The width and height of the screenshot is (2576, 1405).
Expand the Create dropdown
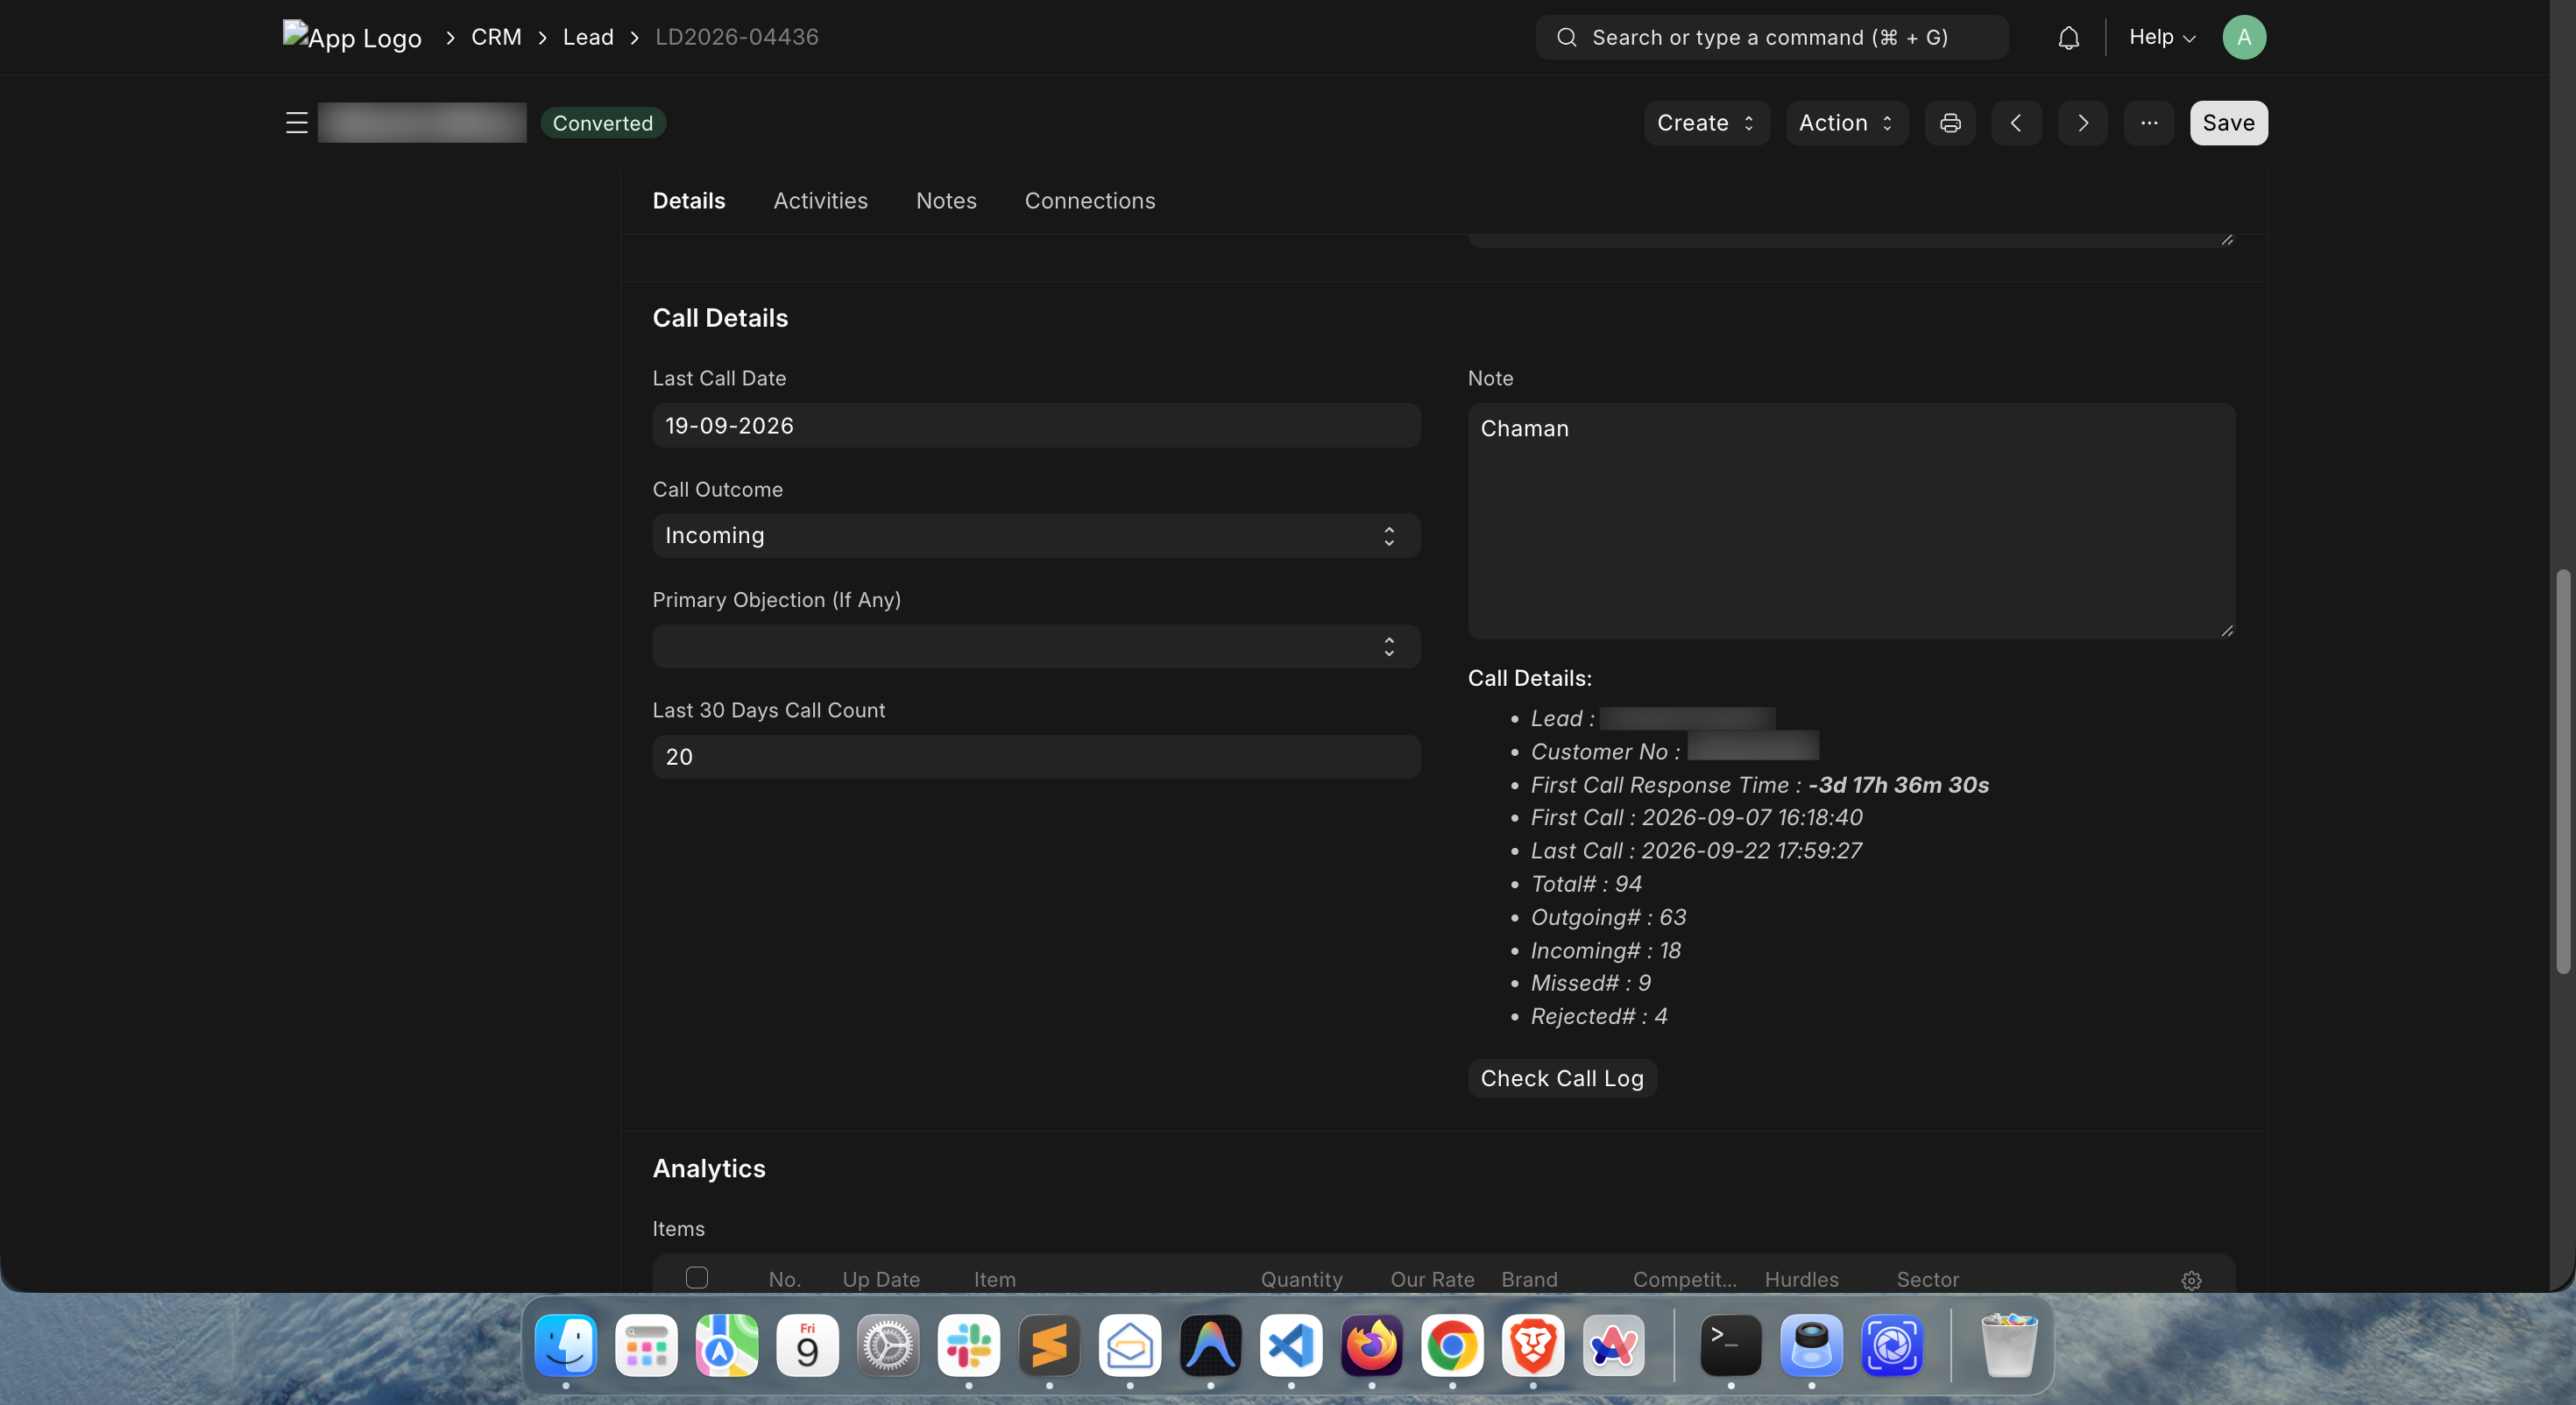[1706, 123]
